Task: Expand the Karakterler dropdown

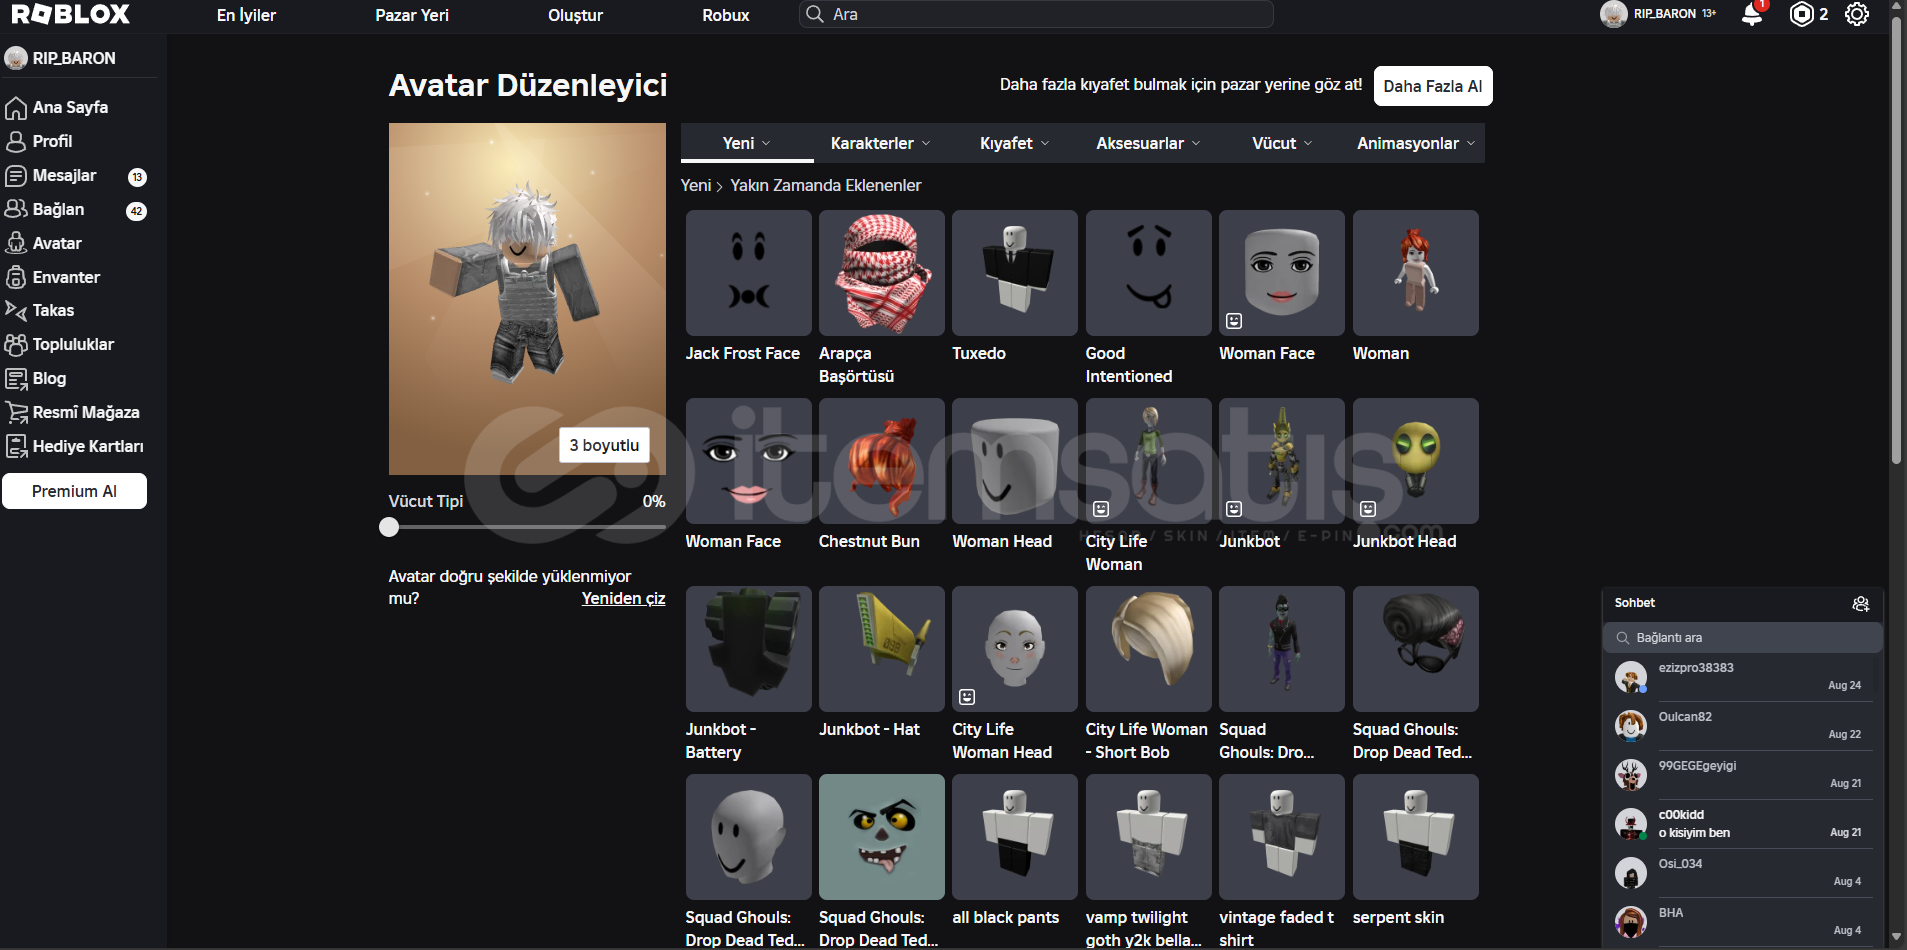Action: point(880,143)
